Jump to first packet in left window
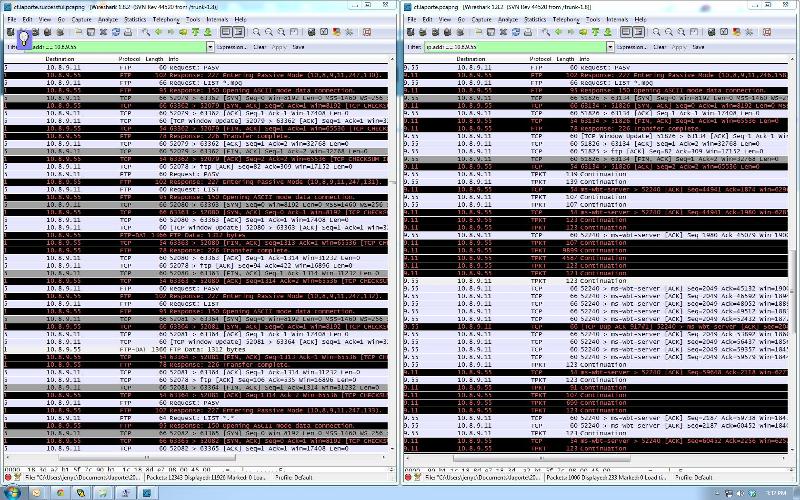Image resolution: width=800 pixels, height=500 pixels. (195, 32)
